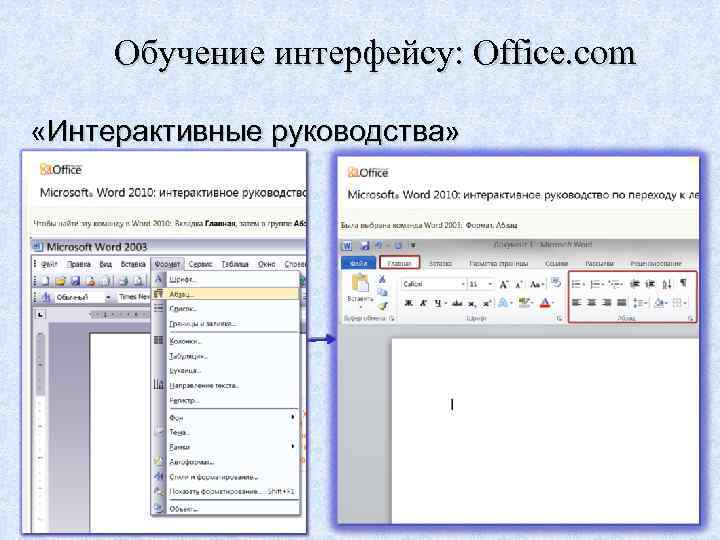
Task: Click the Multilevel list icon in ribbon
Action: [613, 284]
